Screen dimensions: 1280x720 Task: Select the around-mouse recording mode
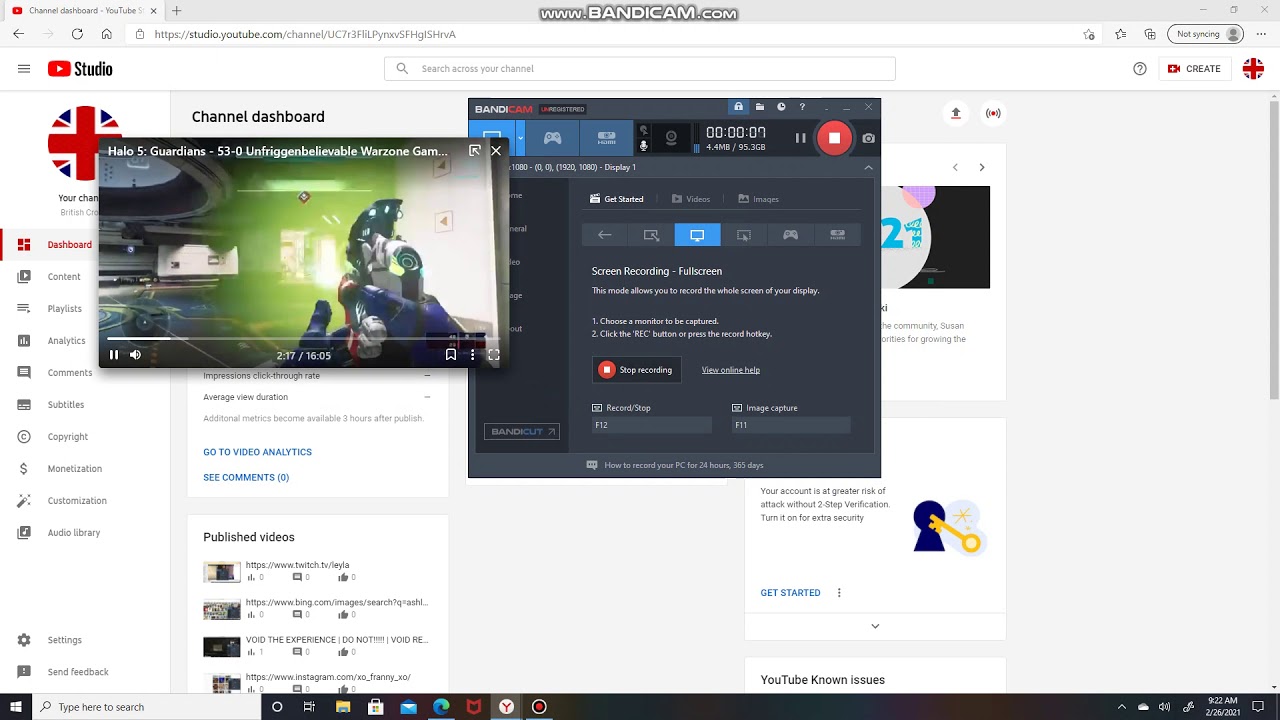pos(744,235)
